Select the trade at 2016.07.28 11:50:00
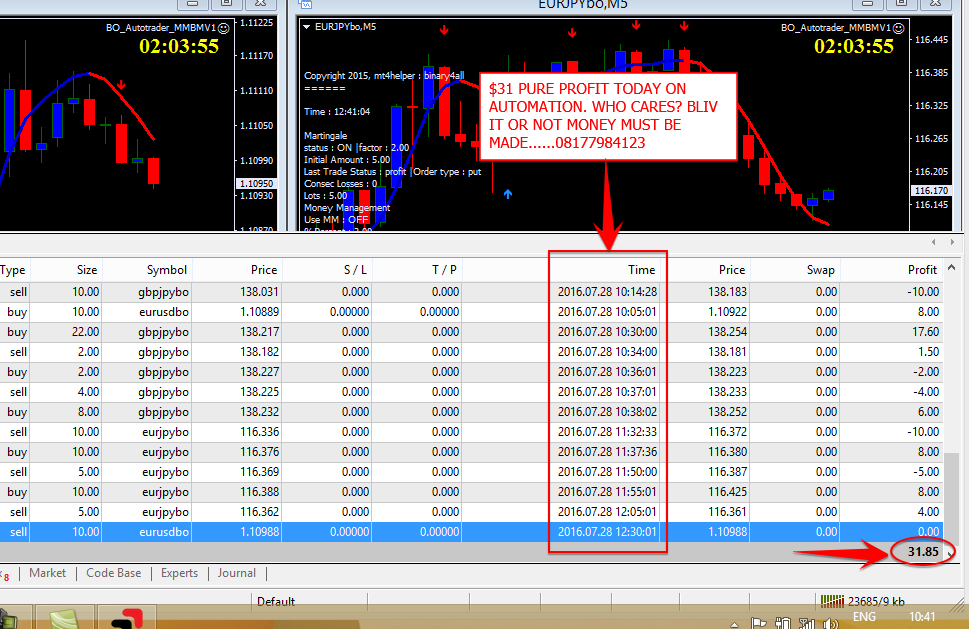 pyautogui.click(x=470, y=472)
